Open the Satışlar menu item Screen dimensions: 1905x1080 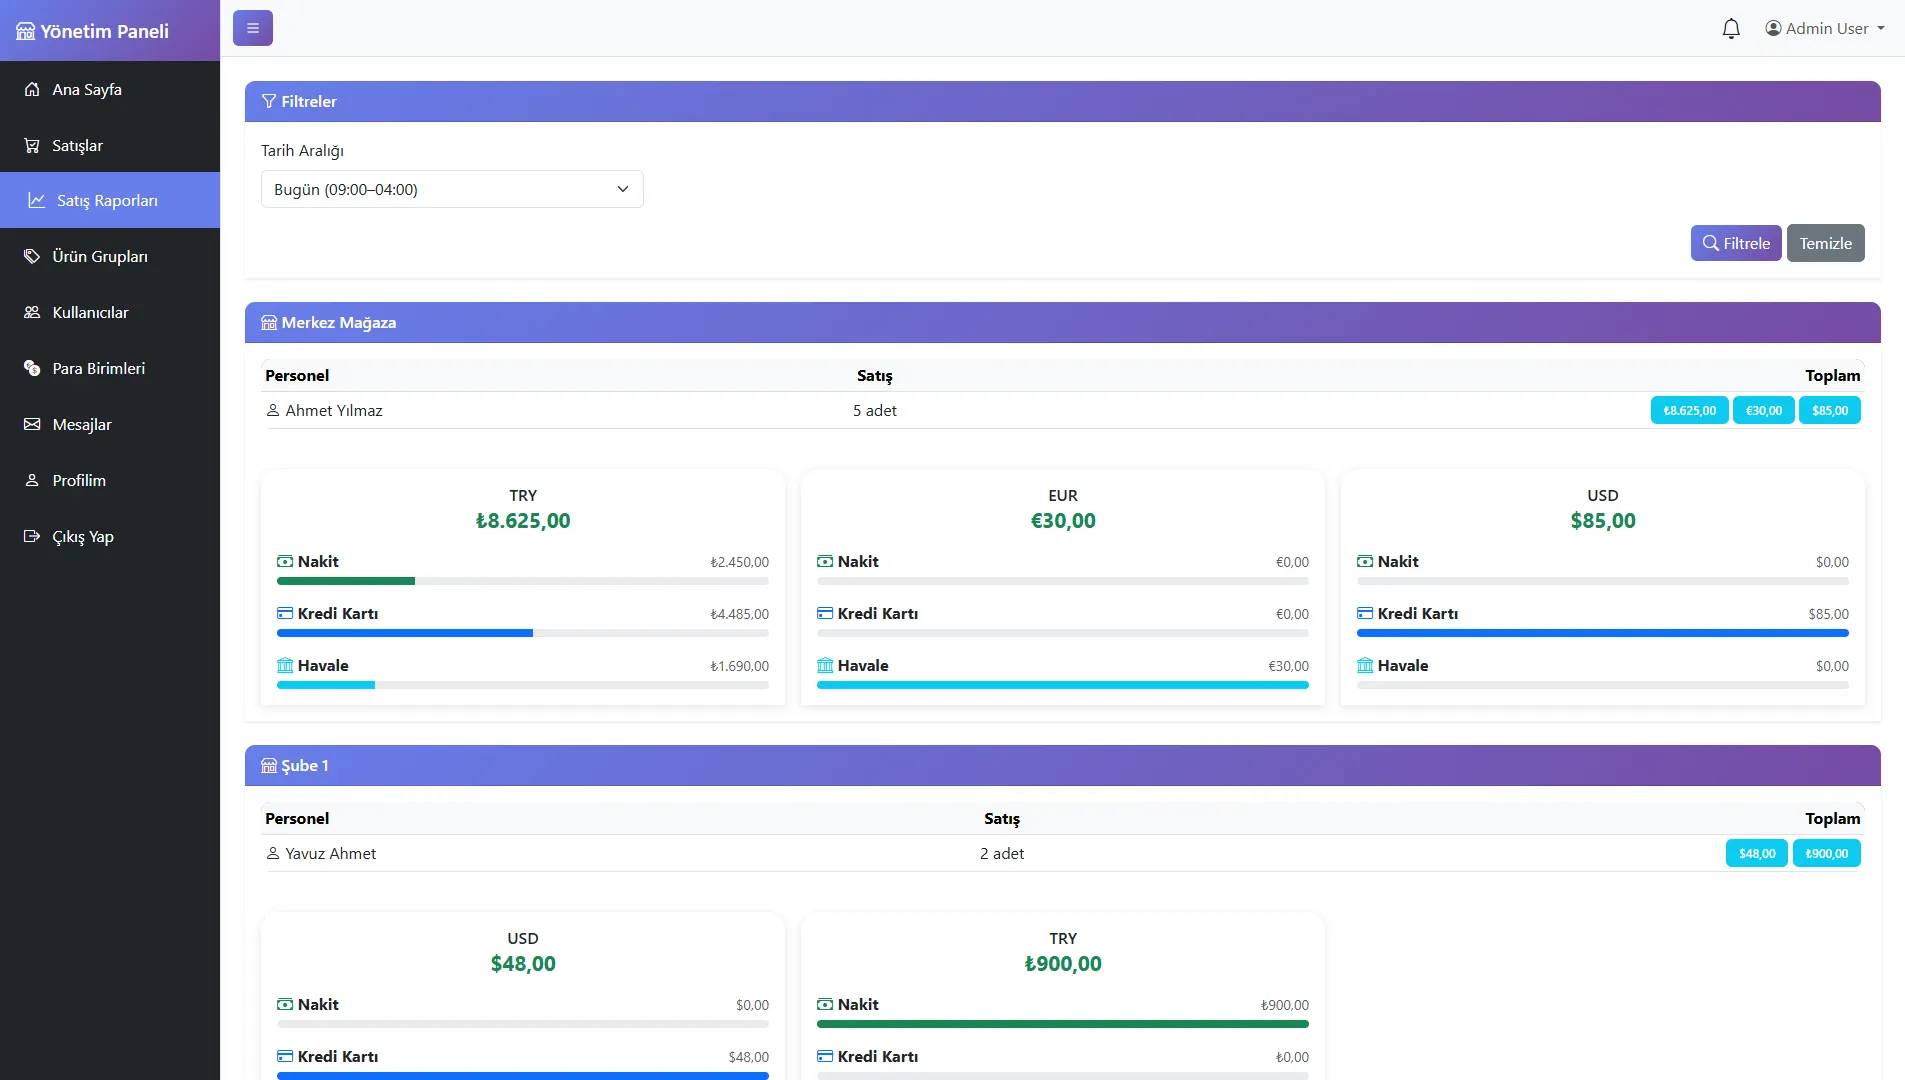110,145
